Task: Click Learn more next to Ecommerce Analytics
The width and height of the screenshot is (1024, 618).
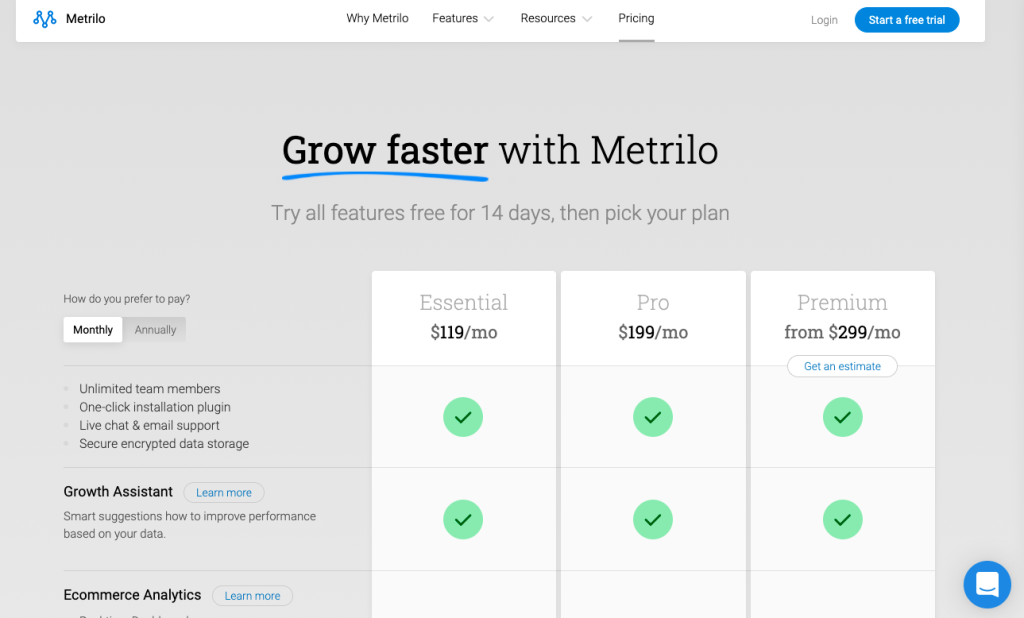Action: 252,596
